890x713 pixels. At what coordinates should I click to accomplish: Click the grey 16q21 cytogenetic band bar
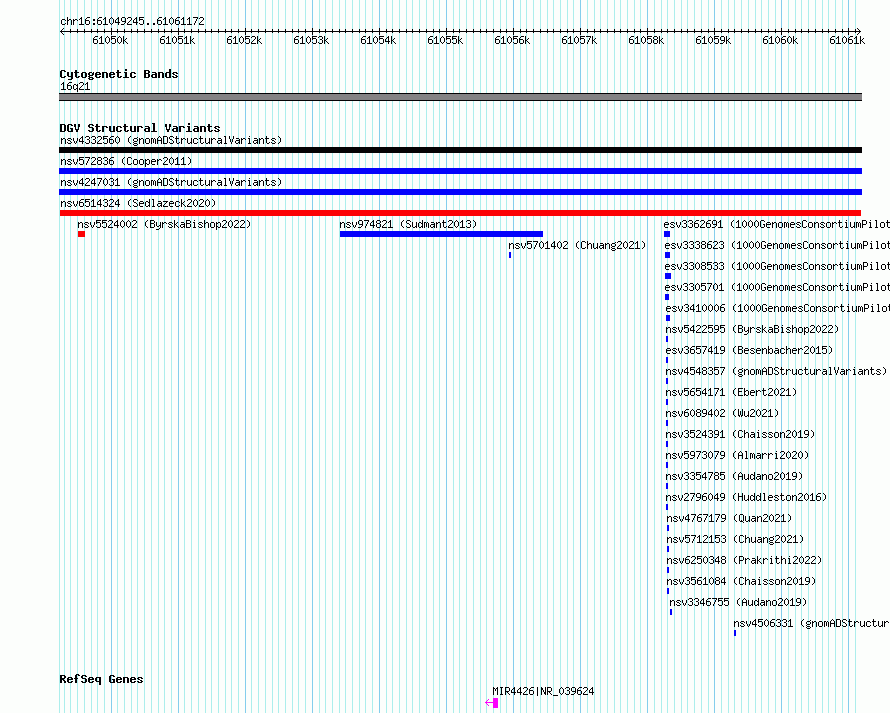pos(460,97)
